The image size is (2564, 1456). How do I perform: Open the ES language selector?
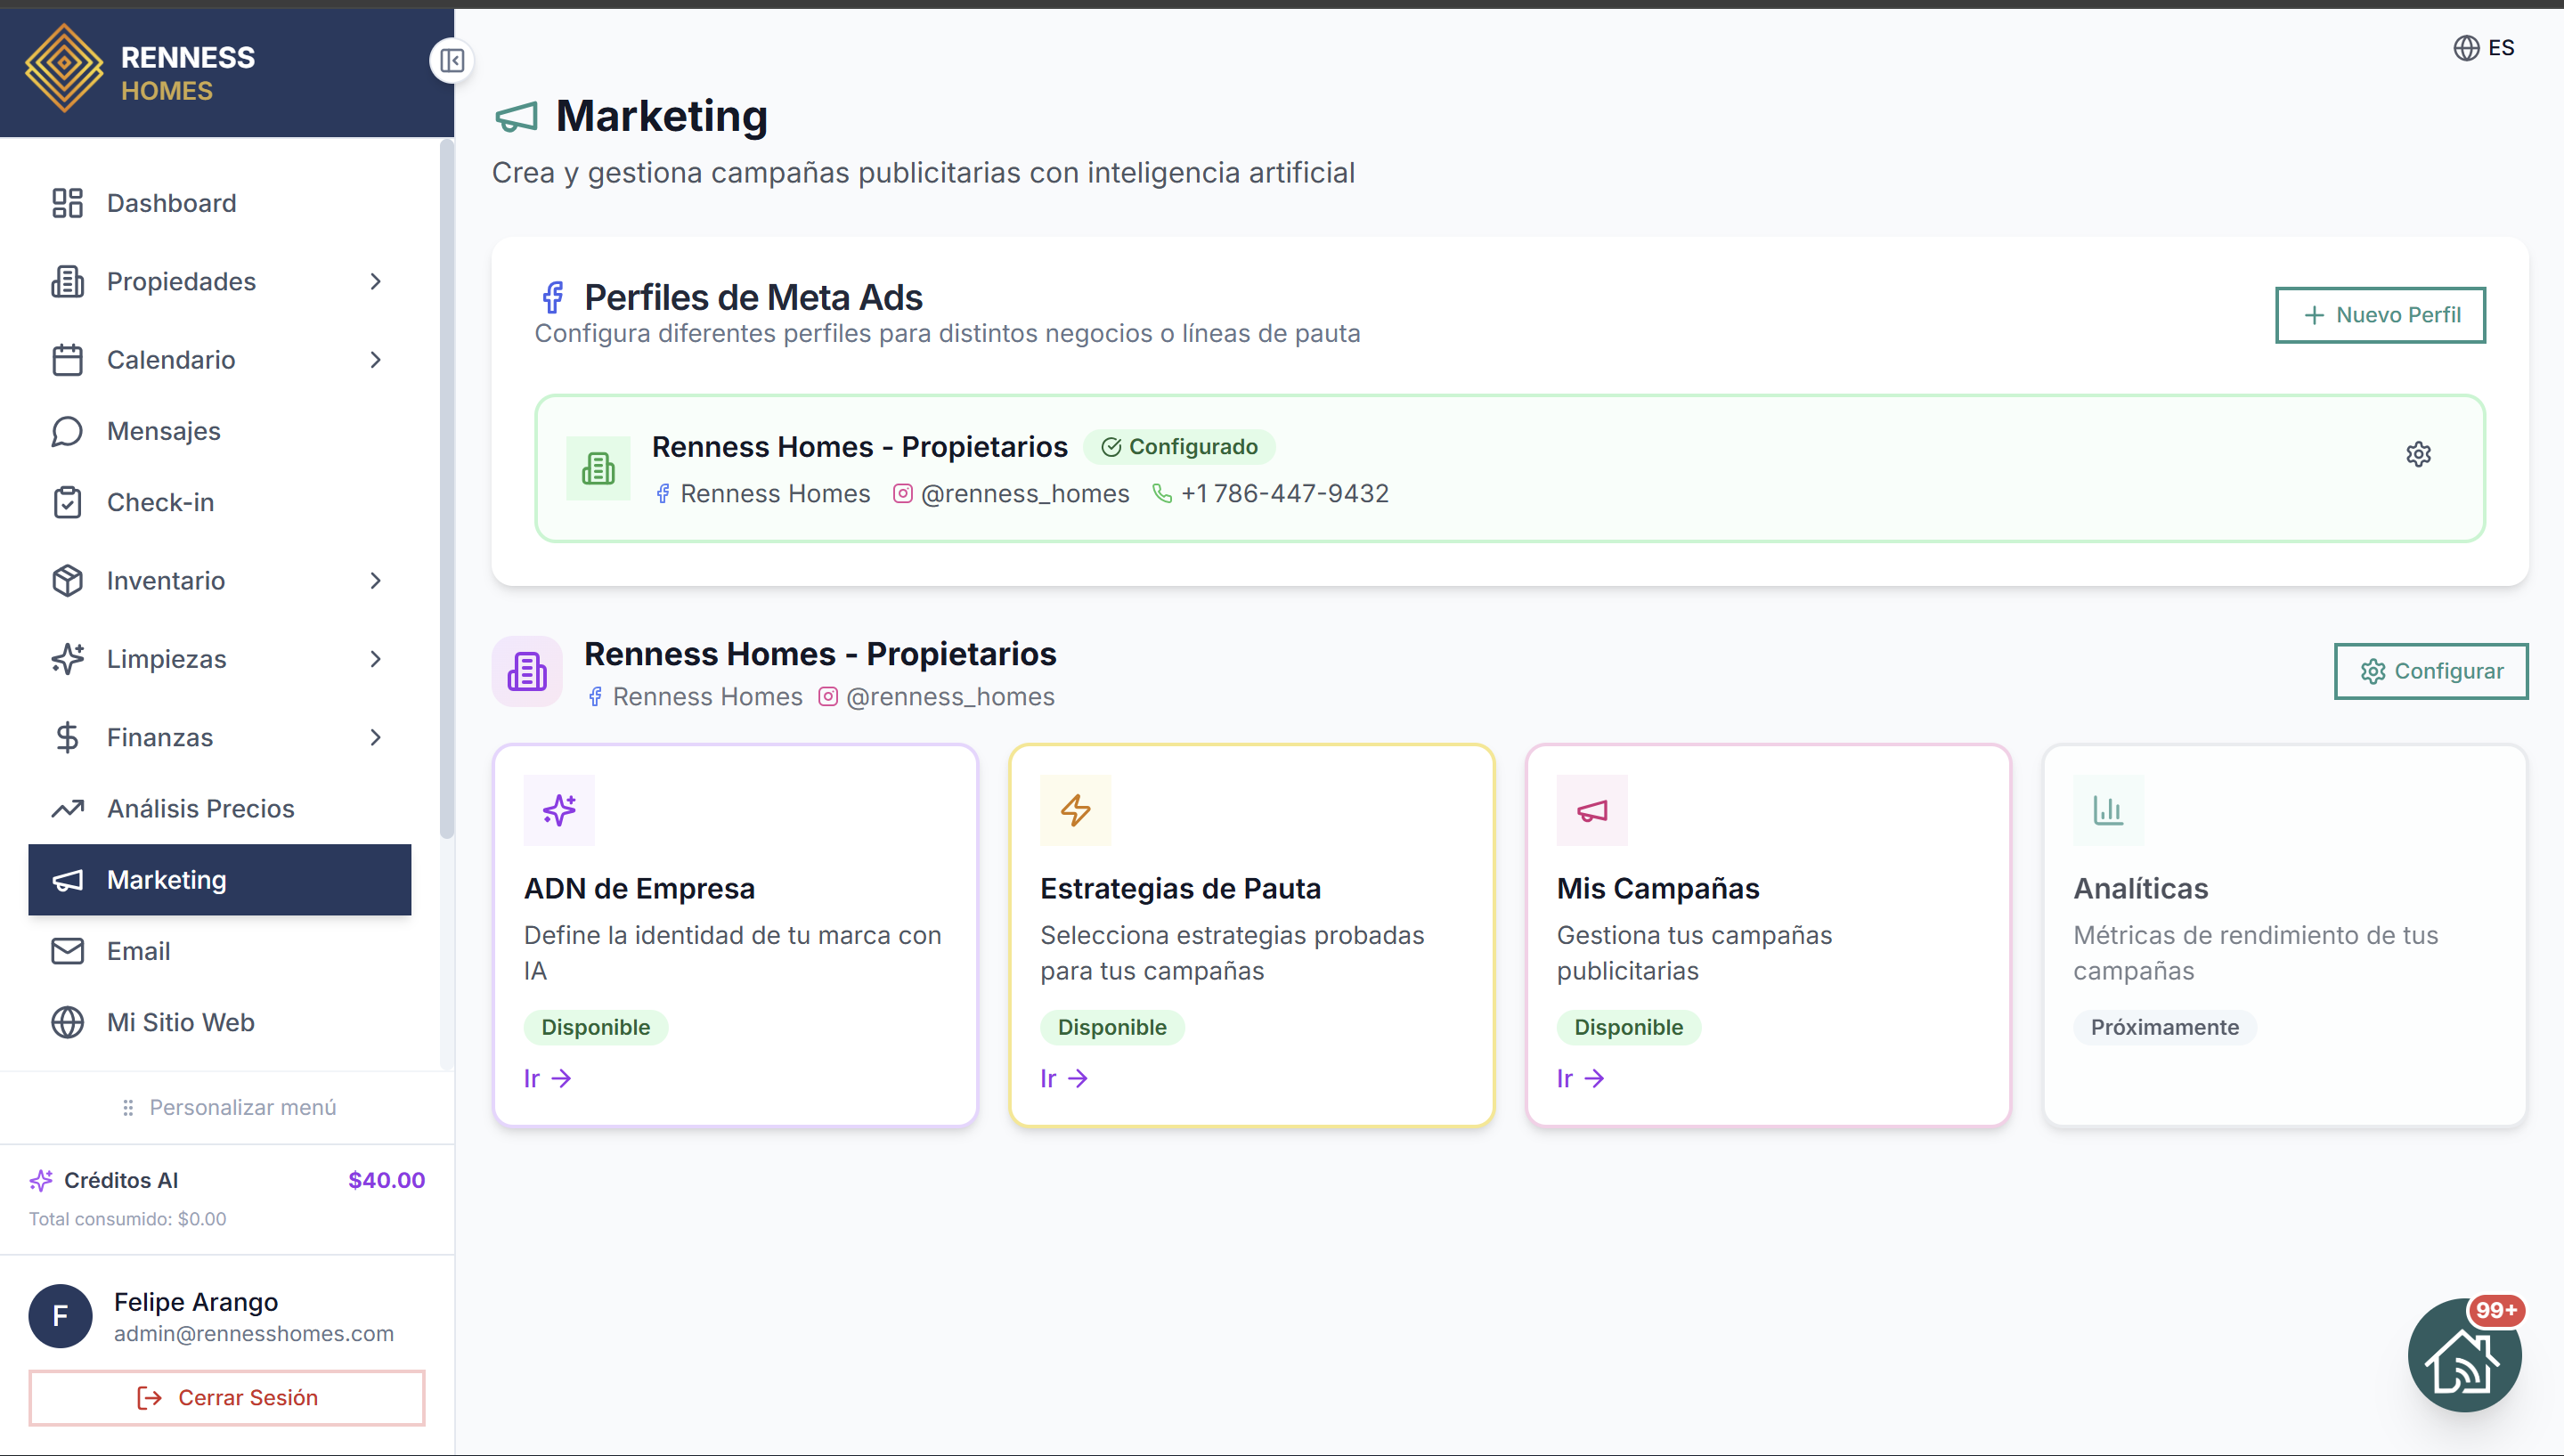2484,47
